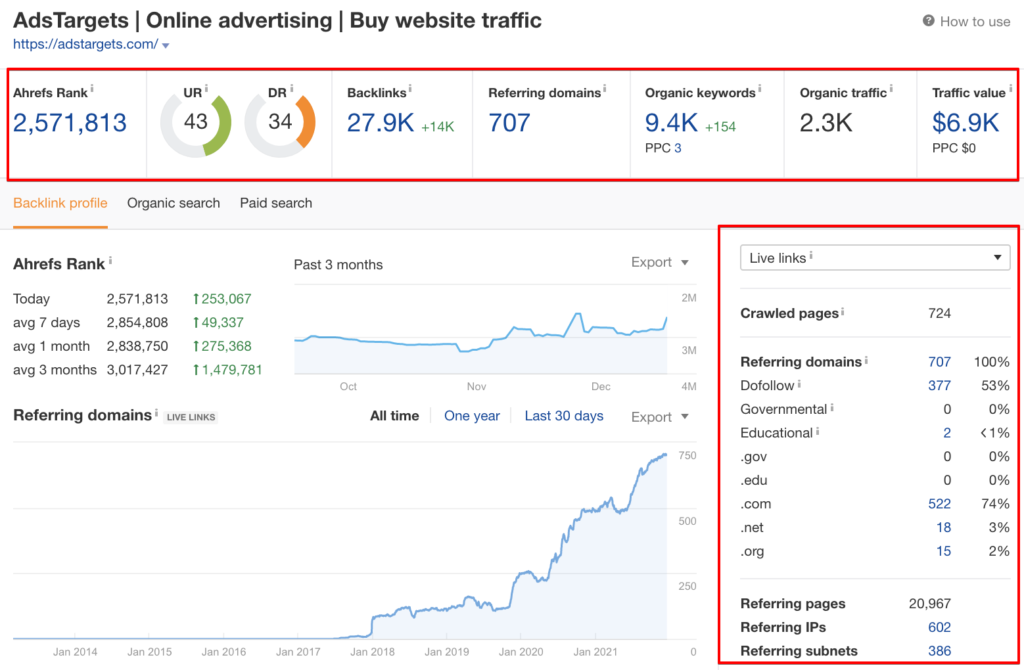Click the .net domains count 18
1024x670 pixels.
pyautogui.click(x=943, y=528)
